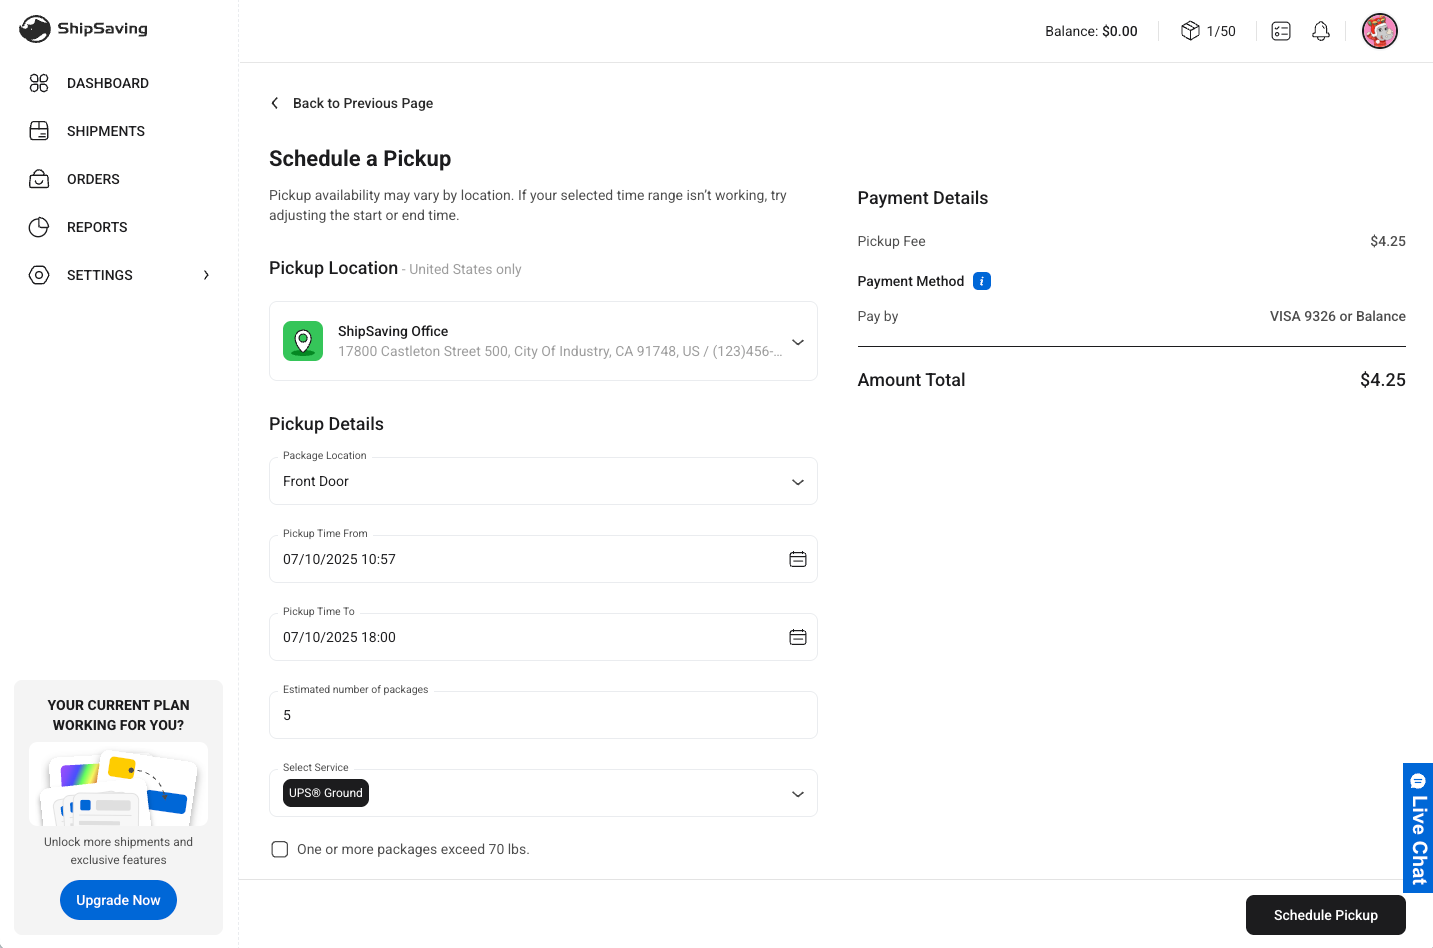The width and height of the screenshot is (1433, 948).
Task: Click the Dashboard grid icon
Action: [39, 83]
